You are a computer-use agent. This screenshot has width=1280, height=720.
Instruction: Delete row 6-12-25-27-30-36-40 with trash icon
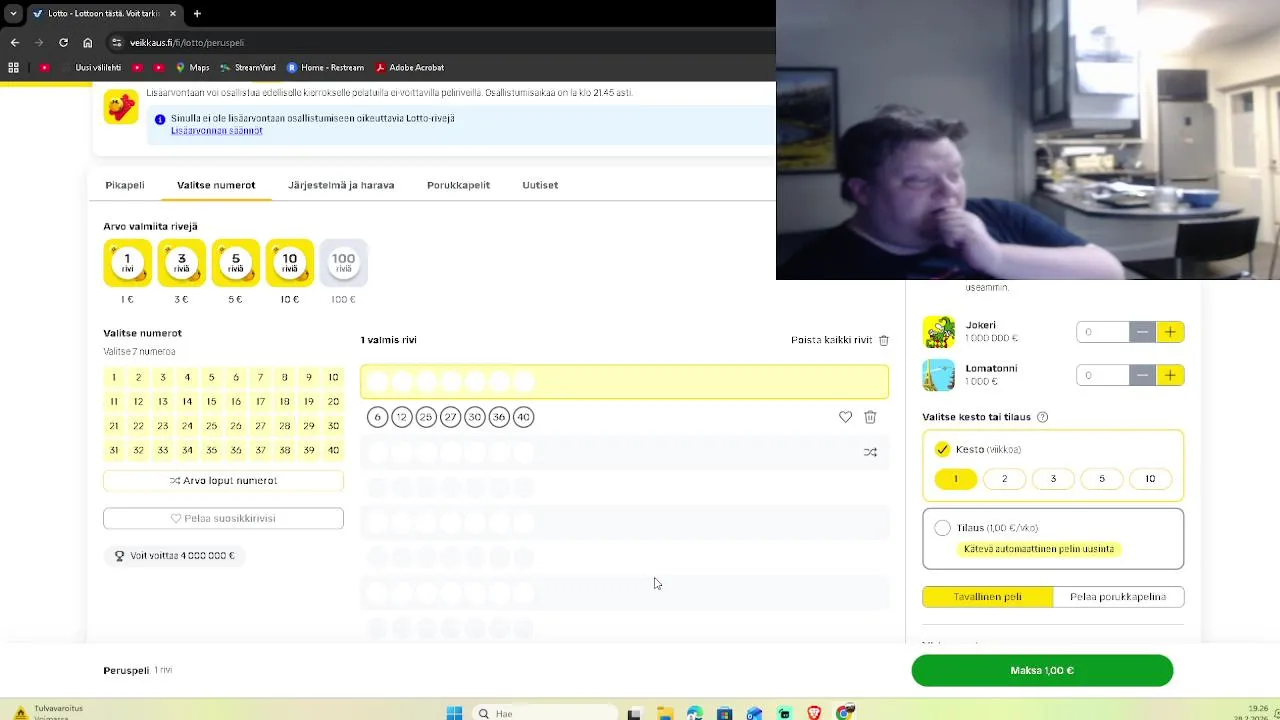click(x=870, y=417)
